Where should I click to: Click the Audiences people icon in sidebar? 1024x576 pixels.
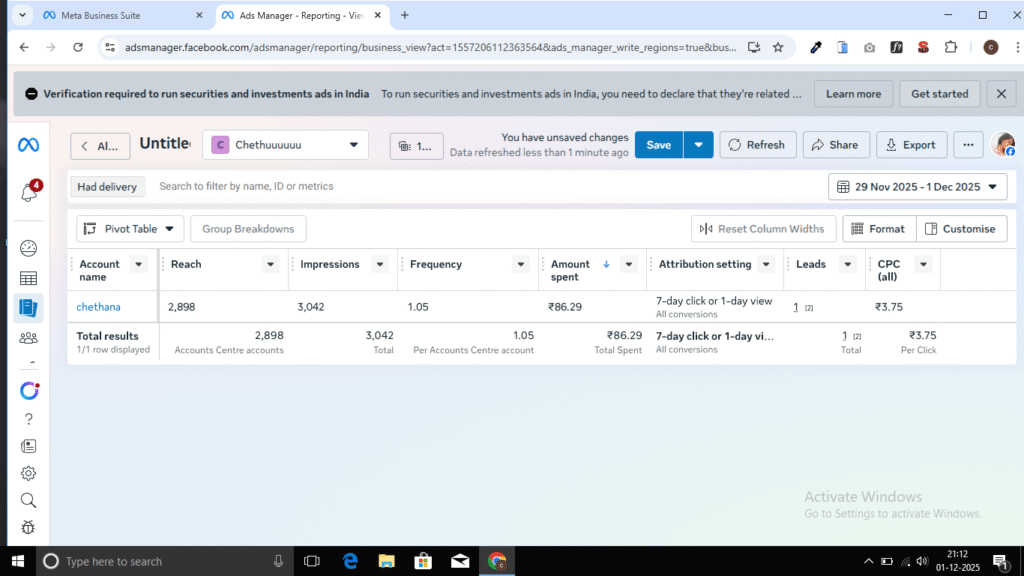[28, 338]
